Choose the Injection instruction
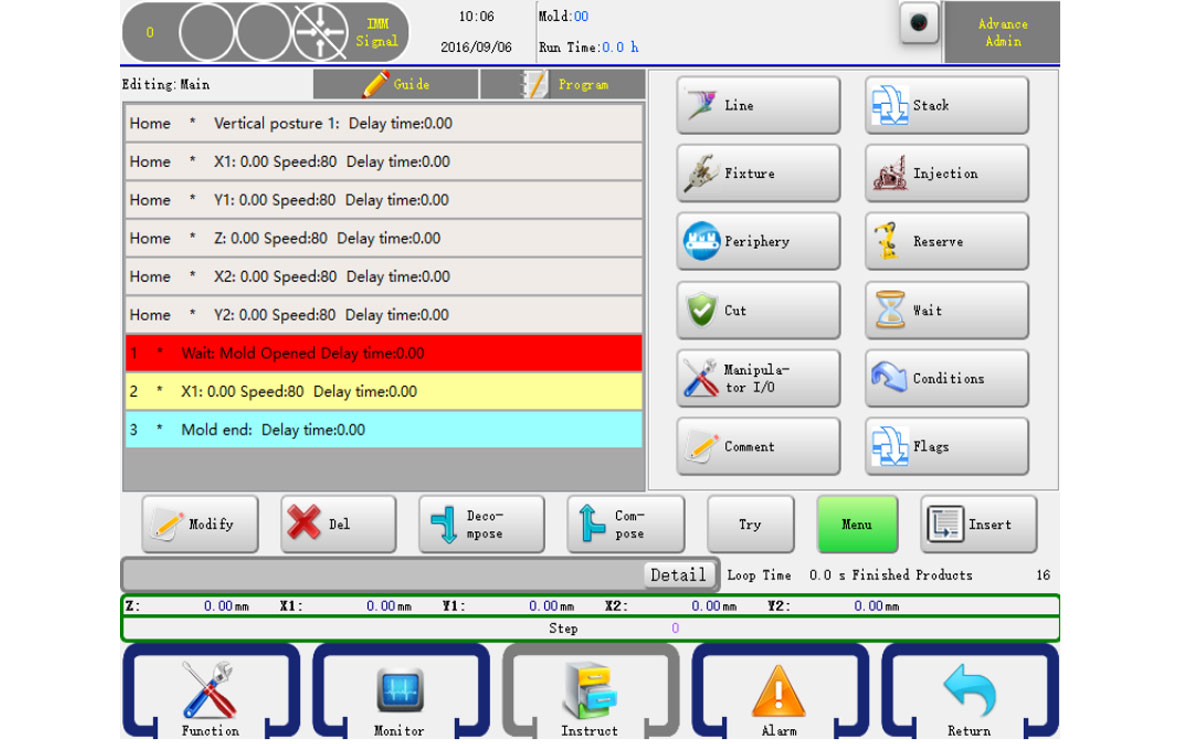This screenshot has height=744, width=1200. coord(946,174)
